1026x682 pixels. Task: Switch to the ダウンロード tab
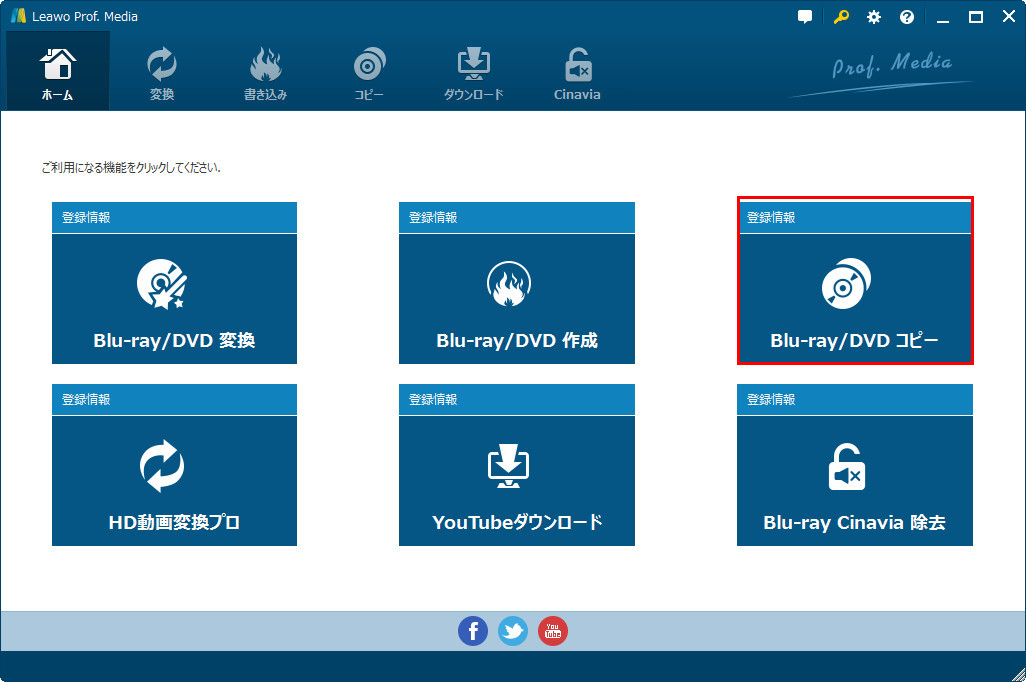(x=473, y=74)
